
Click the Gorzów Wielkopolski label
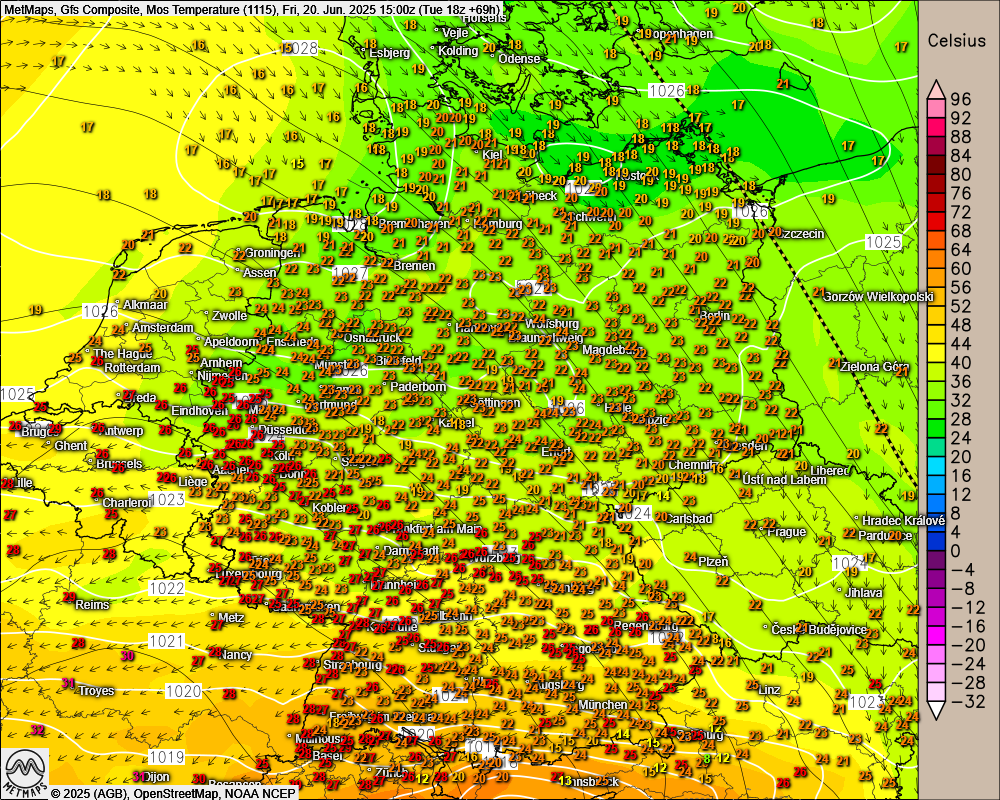[x=879, y=296]
